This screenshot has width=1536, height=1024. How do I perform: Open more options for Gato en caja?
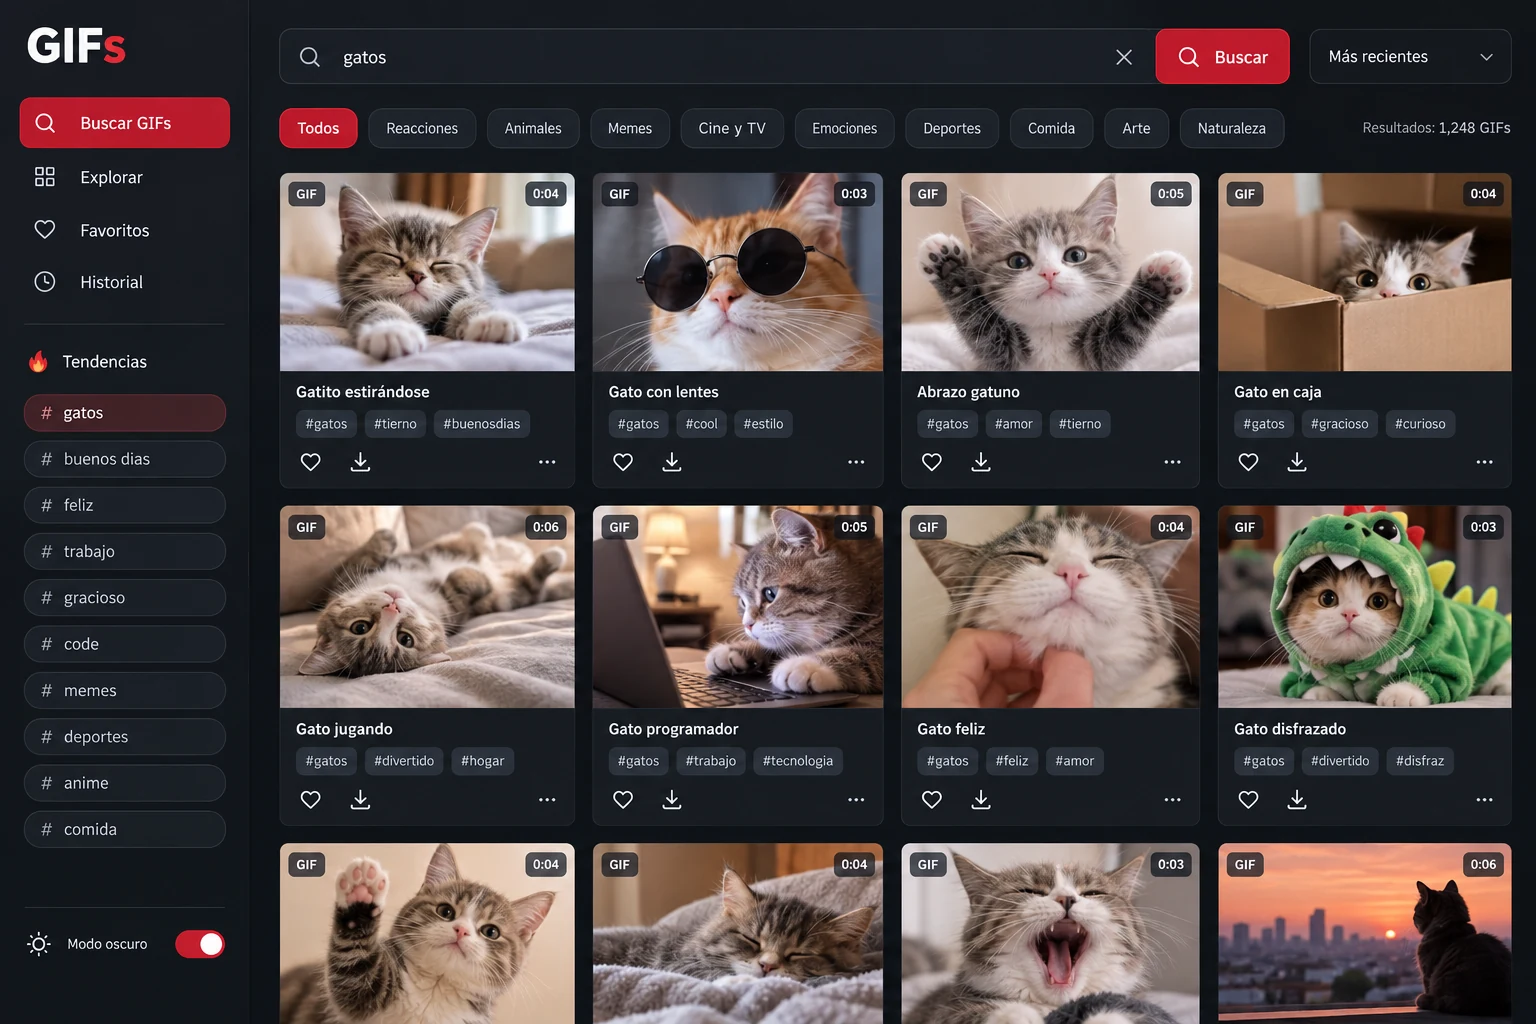point(1484,462)
